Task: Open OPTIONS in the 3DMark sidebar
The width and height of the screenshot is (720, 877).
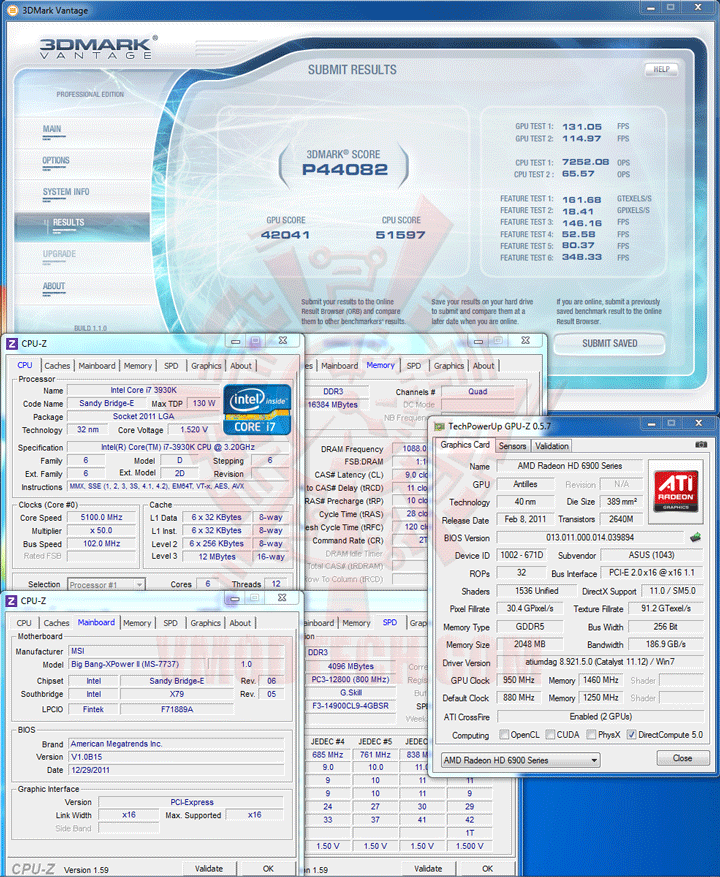Action: [56, 161]
